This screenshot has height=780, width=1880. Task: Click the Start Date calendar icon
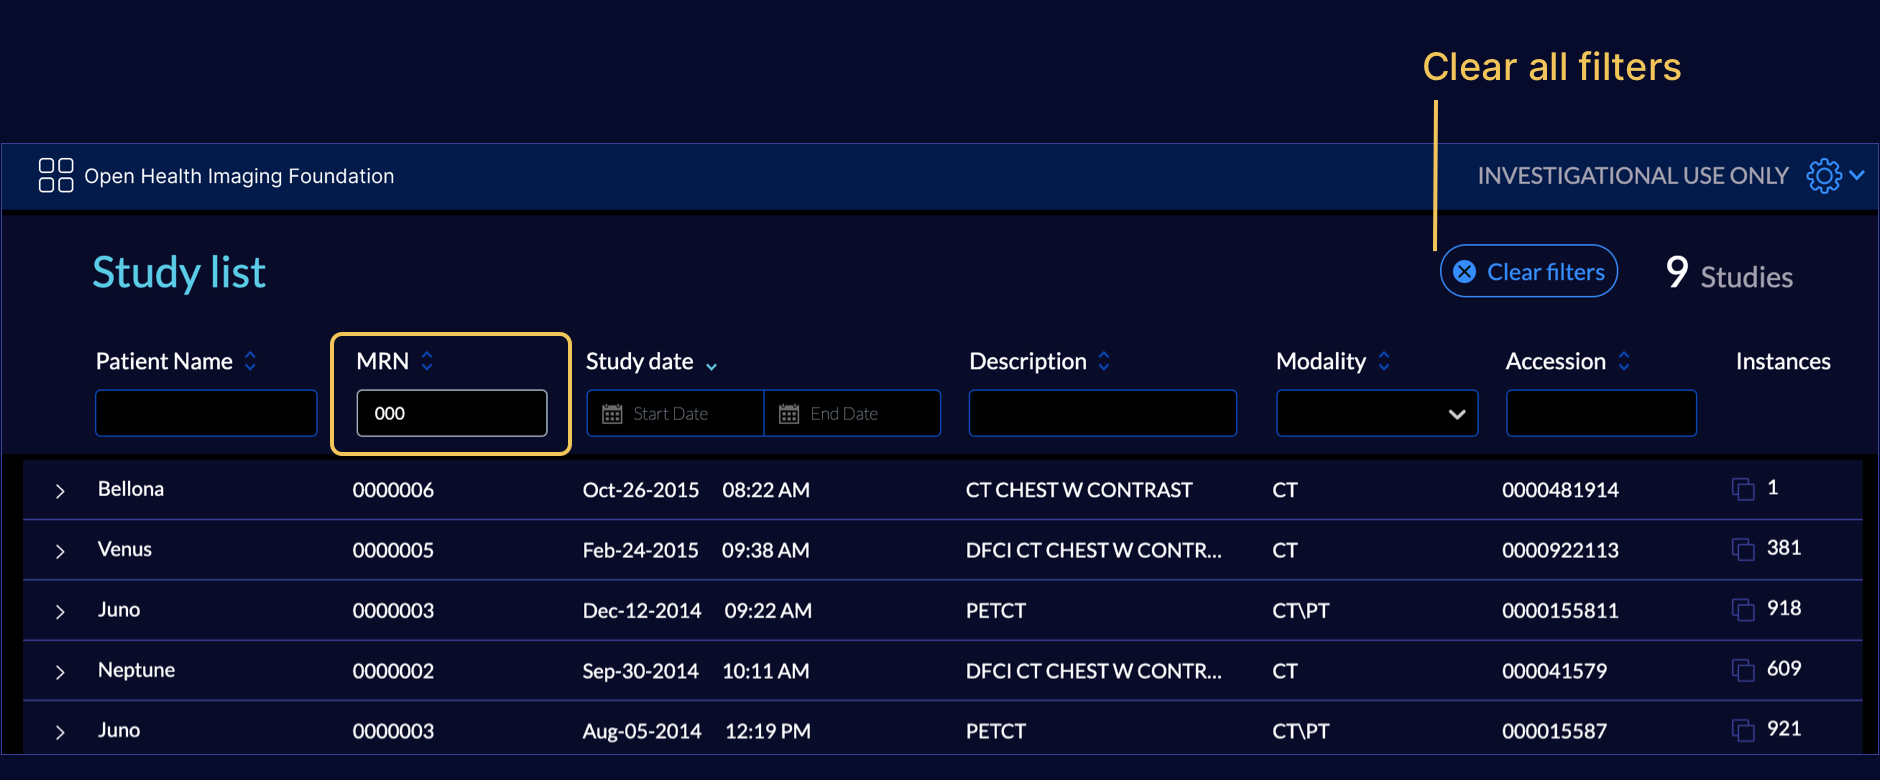tap(612, 414)
